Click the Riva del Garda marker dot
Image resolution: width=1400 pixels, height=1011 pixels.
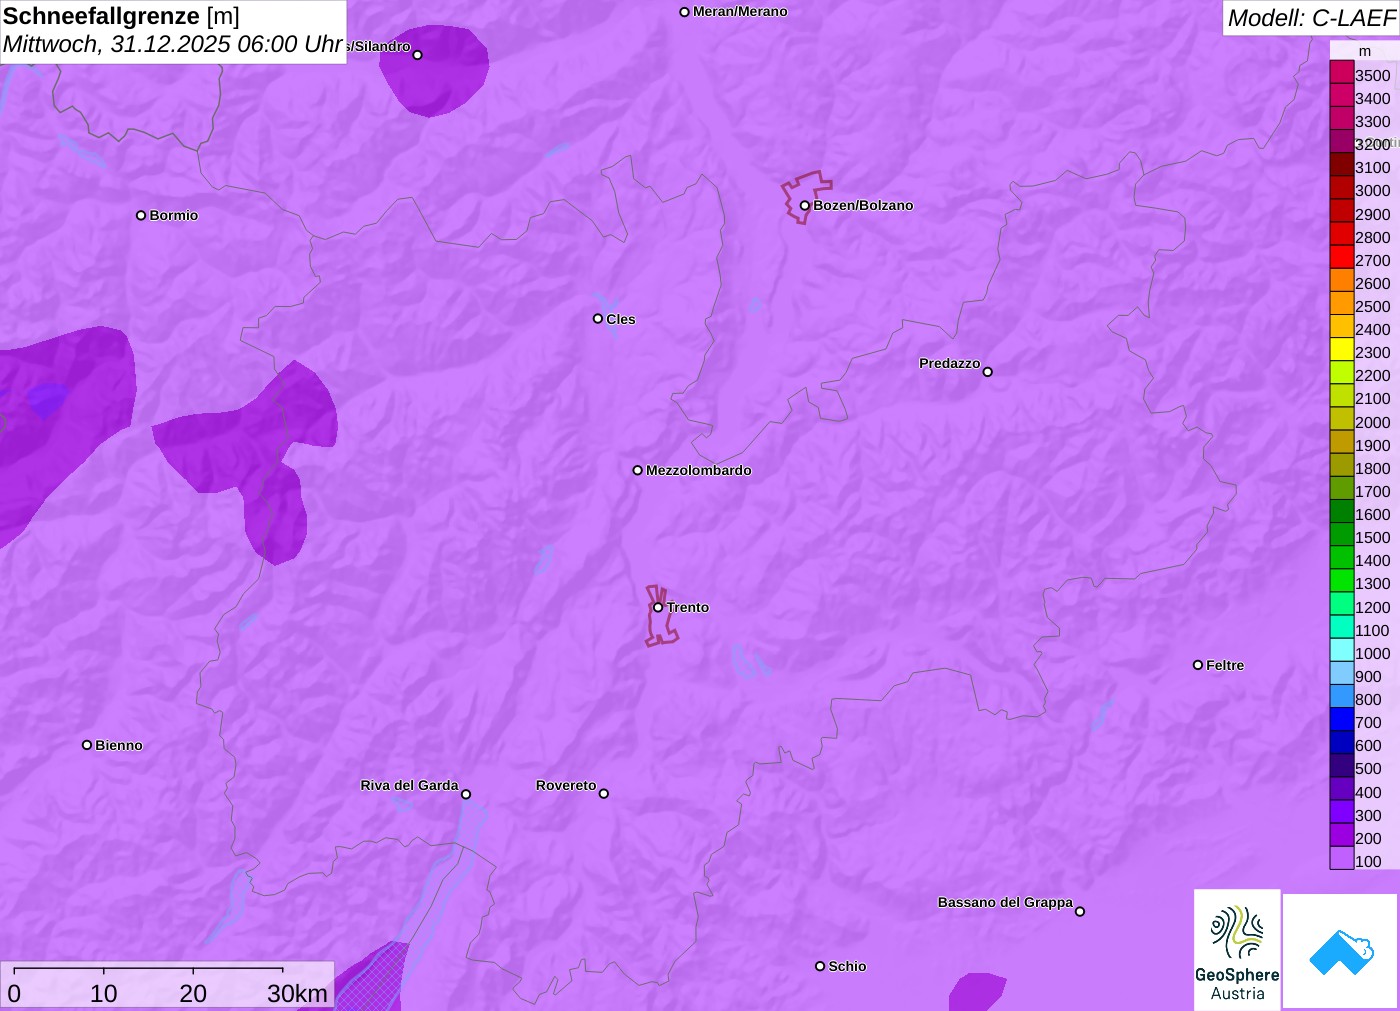pos(466,794)
